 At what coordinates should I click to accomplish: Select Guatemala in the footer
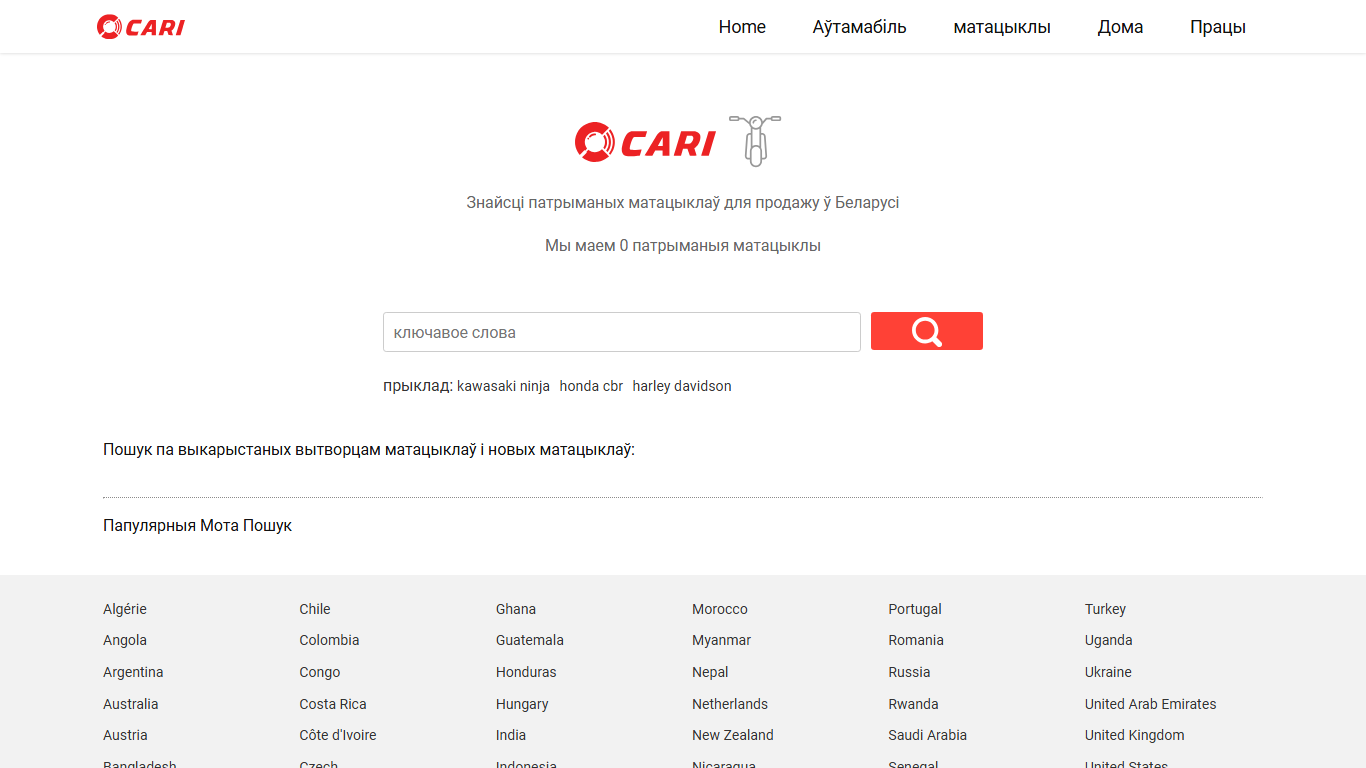point(530,640)
